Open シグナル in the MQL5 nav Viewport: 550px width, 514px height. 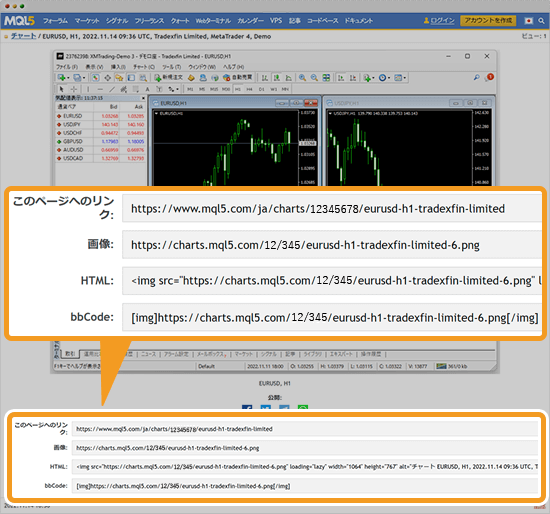[117, 21]
